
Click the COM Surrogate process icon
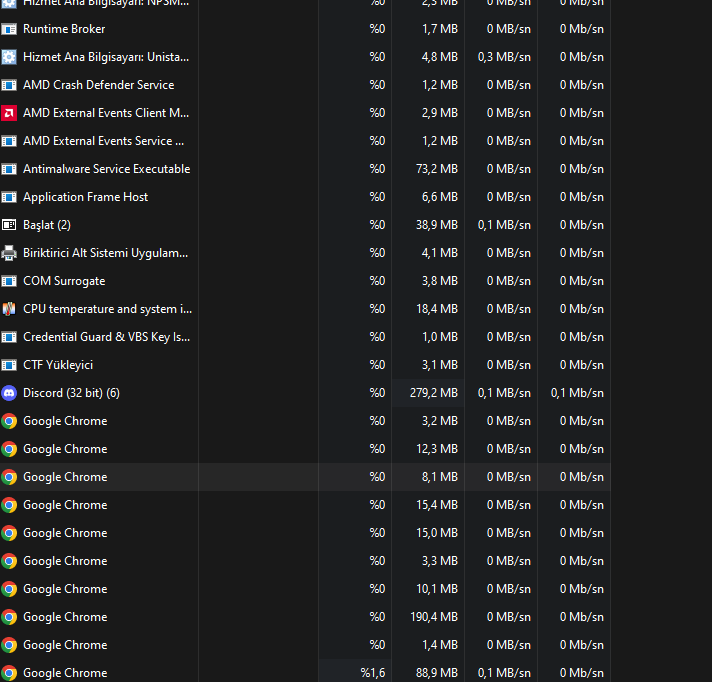click(9, 281)
